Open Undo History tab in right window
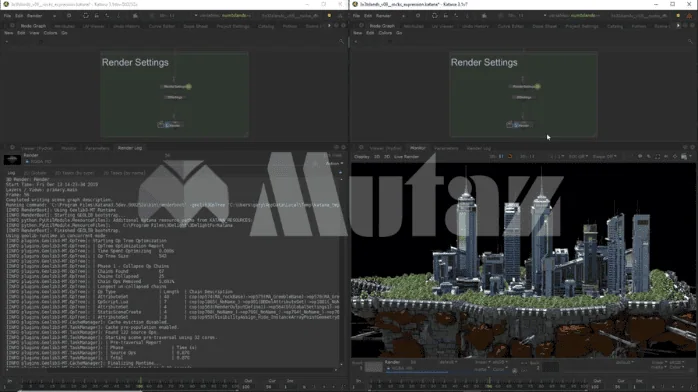 pos(475,26)
